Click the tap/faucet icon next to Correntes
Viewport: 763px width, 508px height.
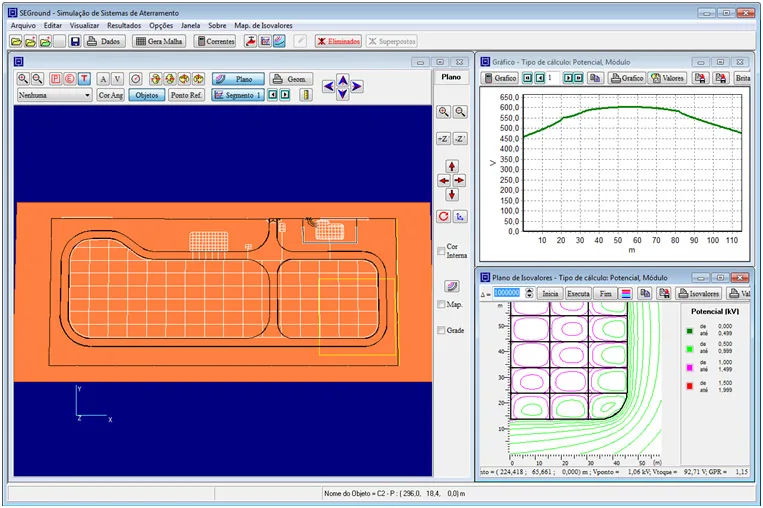[251, 41]
